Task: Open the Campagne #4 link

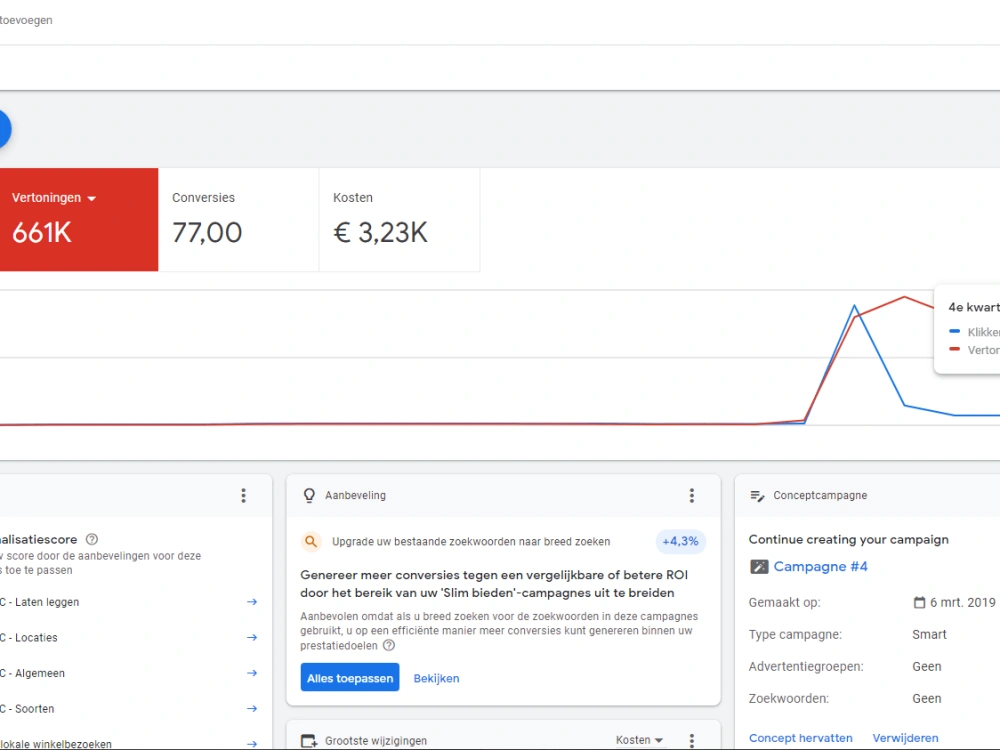Action: pyautogui.click(x=820, y=566)
